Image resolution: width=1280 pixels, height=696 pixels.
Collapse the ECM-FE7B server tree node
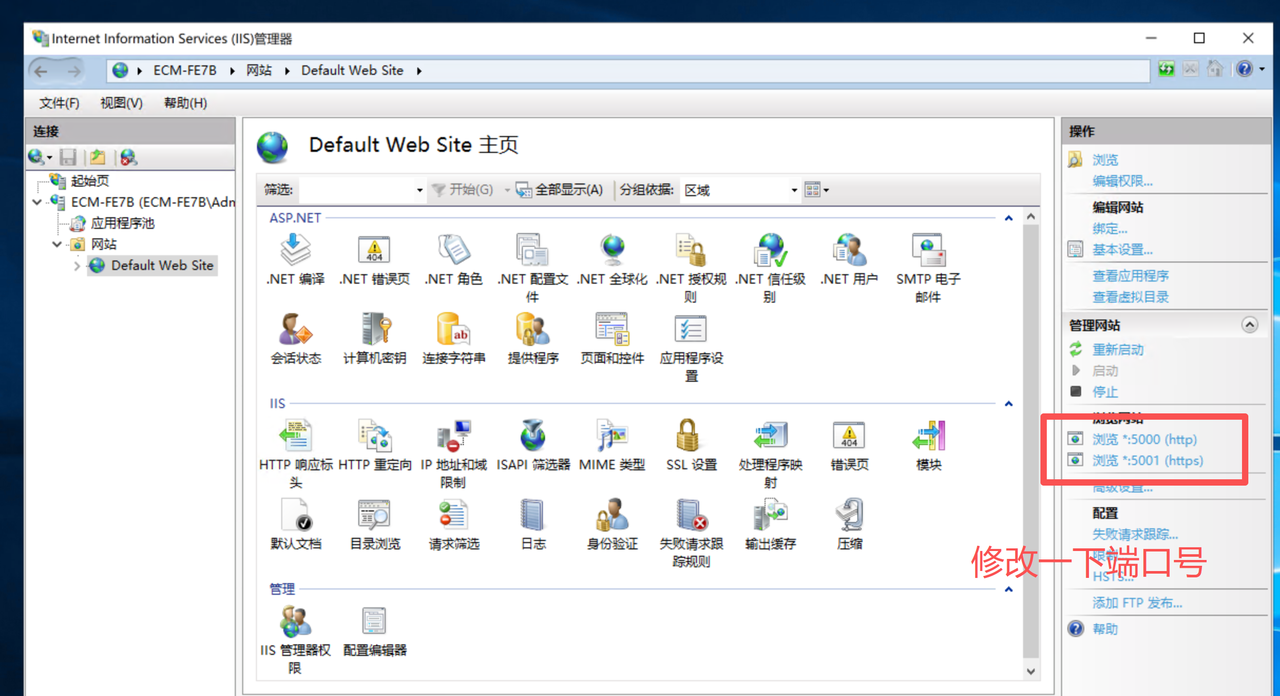point(37,202)
